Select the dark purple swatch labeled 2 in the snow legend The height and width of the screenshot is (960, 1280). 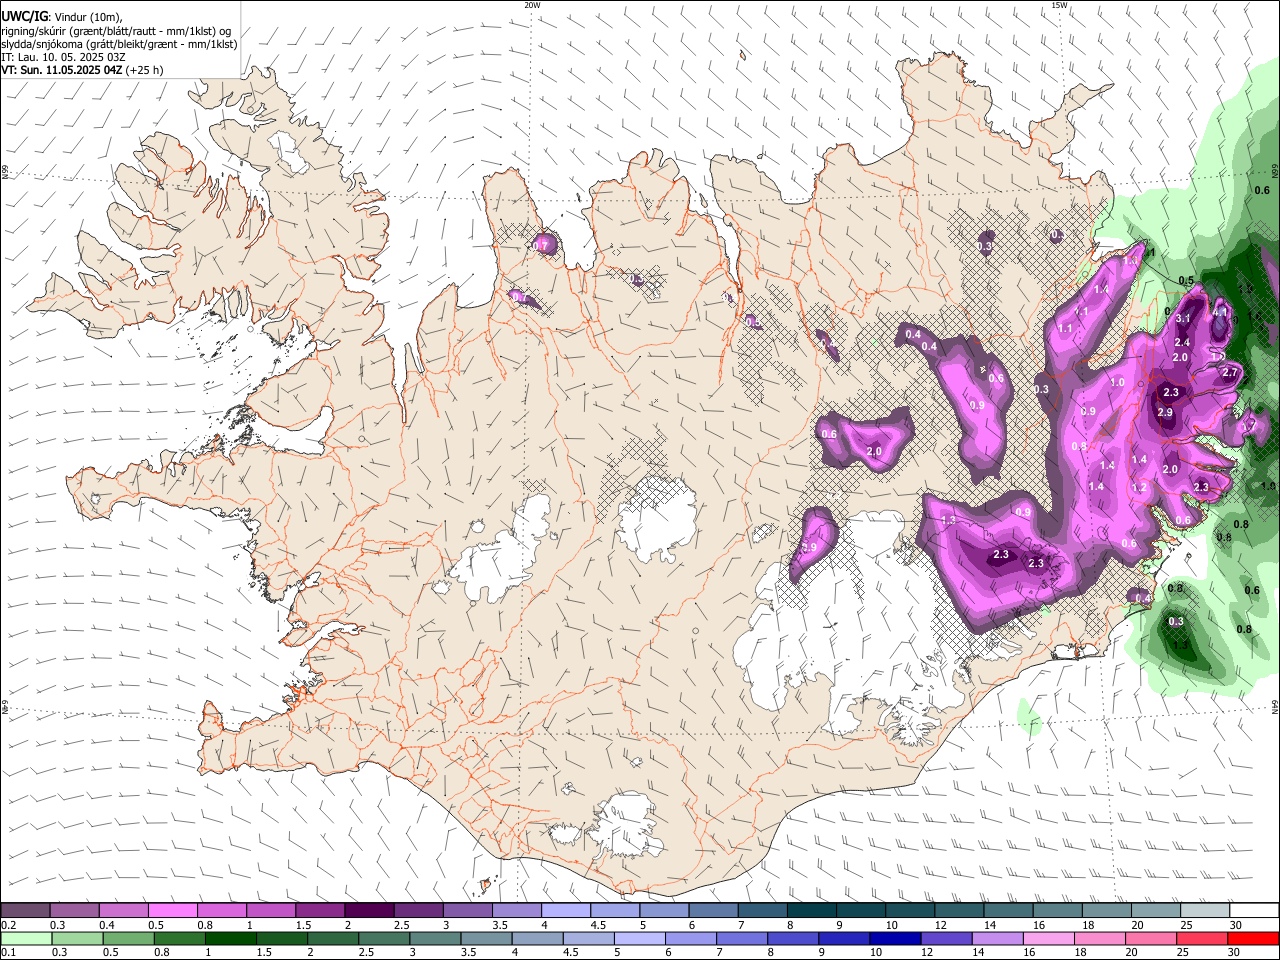tap(368, 911)
